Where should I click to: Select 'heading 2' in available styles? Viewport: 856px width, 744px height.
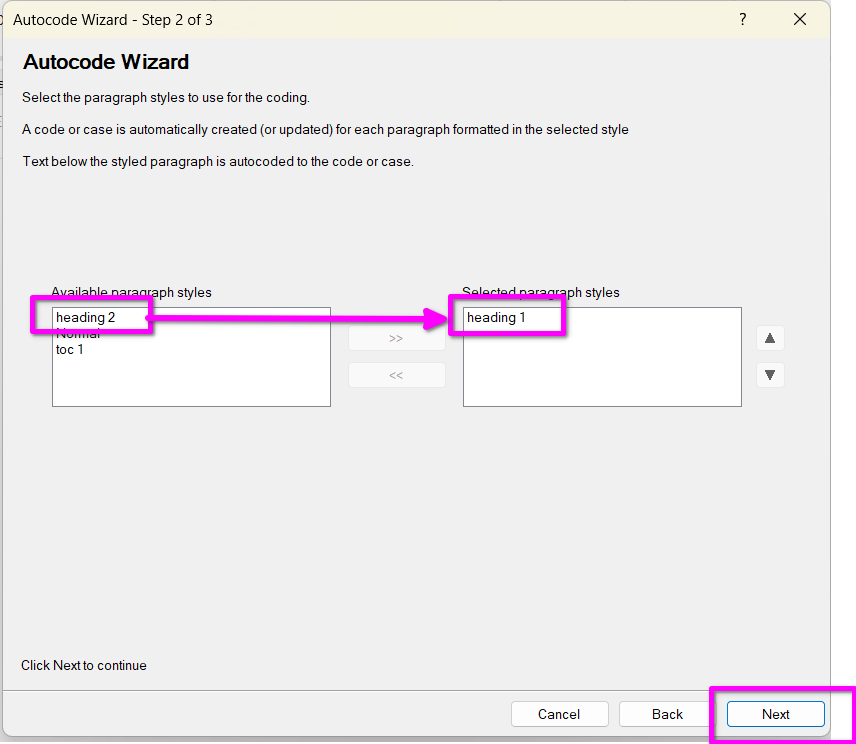coord(86,318)
